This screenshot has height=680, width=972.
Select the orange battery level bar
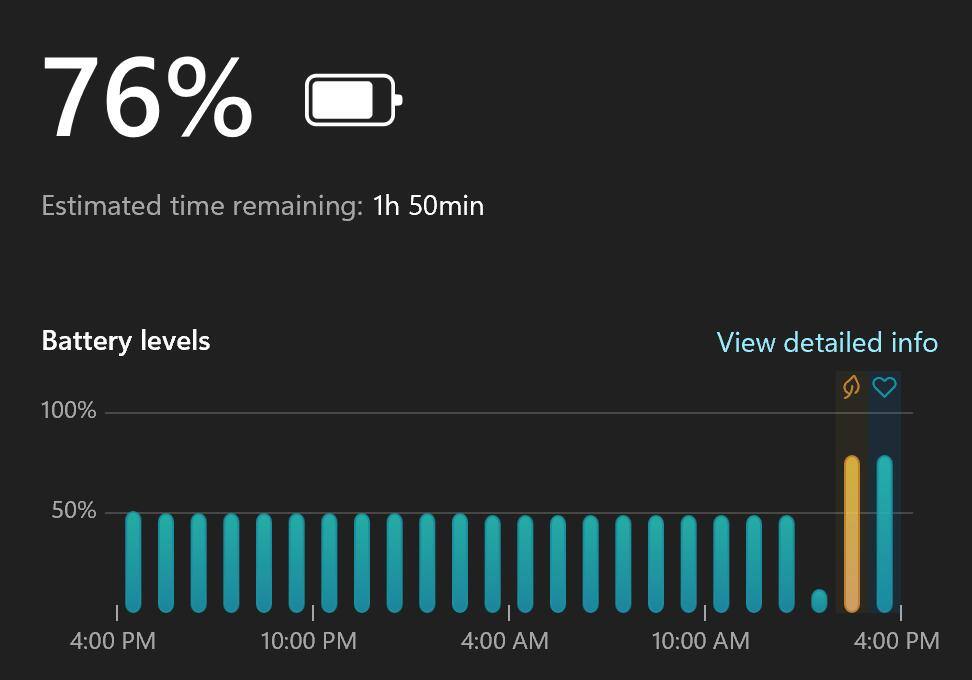851,533
